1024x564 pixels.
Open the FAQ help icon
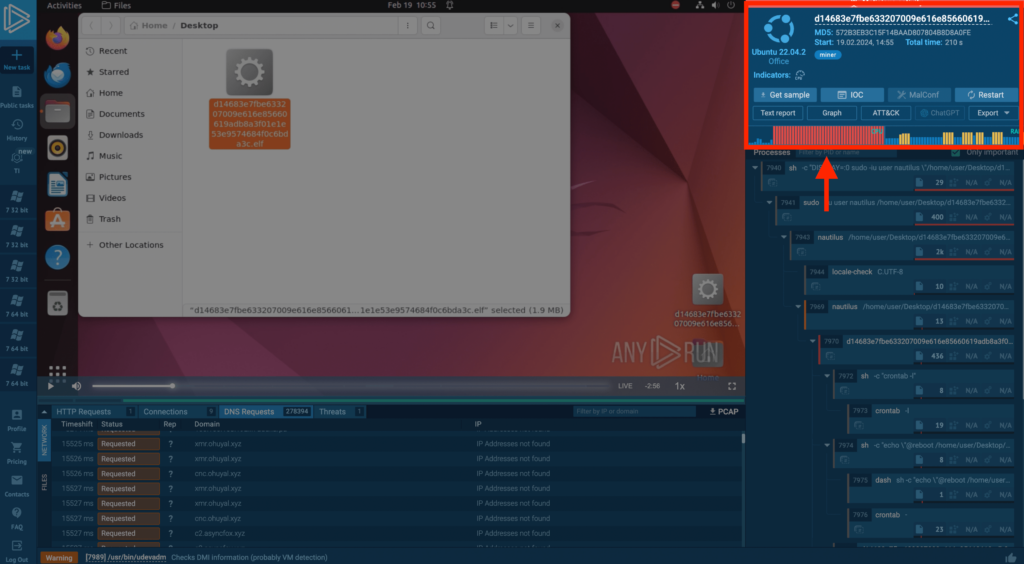pyautogui.click(x=17, y=514)
